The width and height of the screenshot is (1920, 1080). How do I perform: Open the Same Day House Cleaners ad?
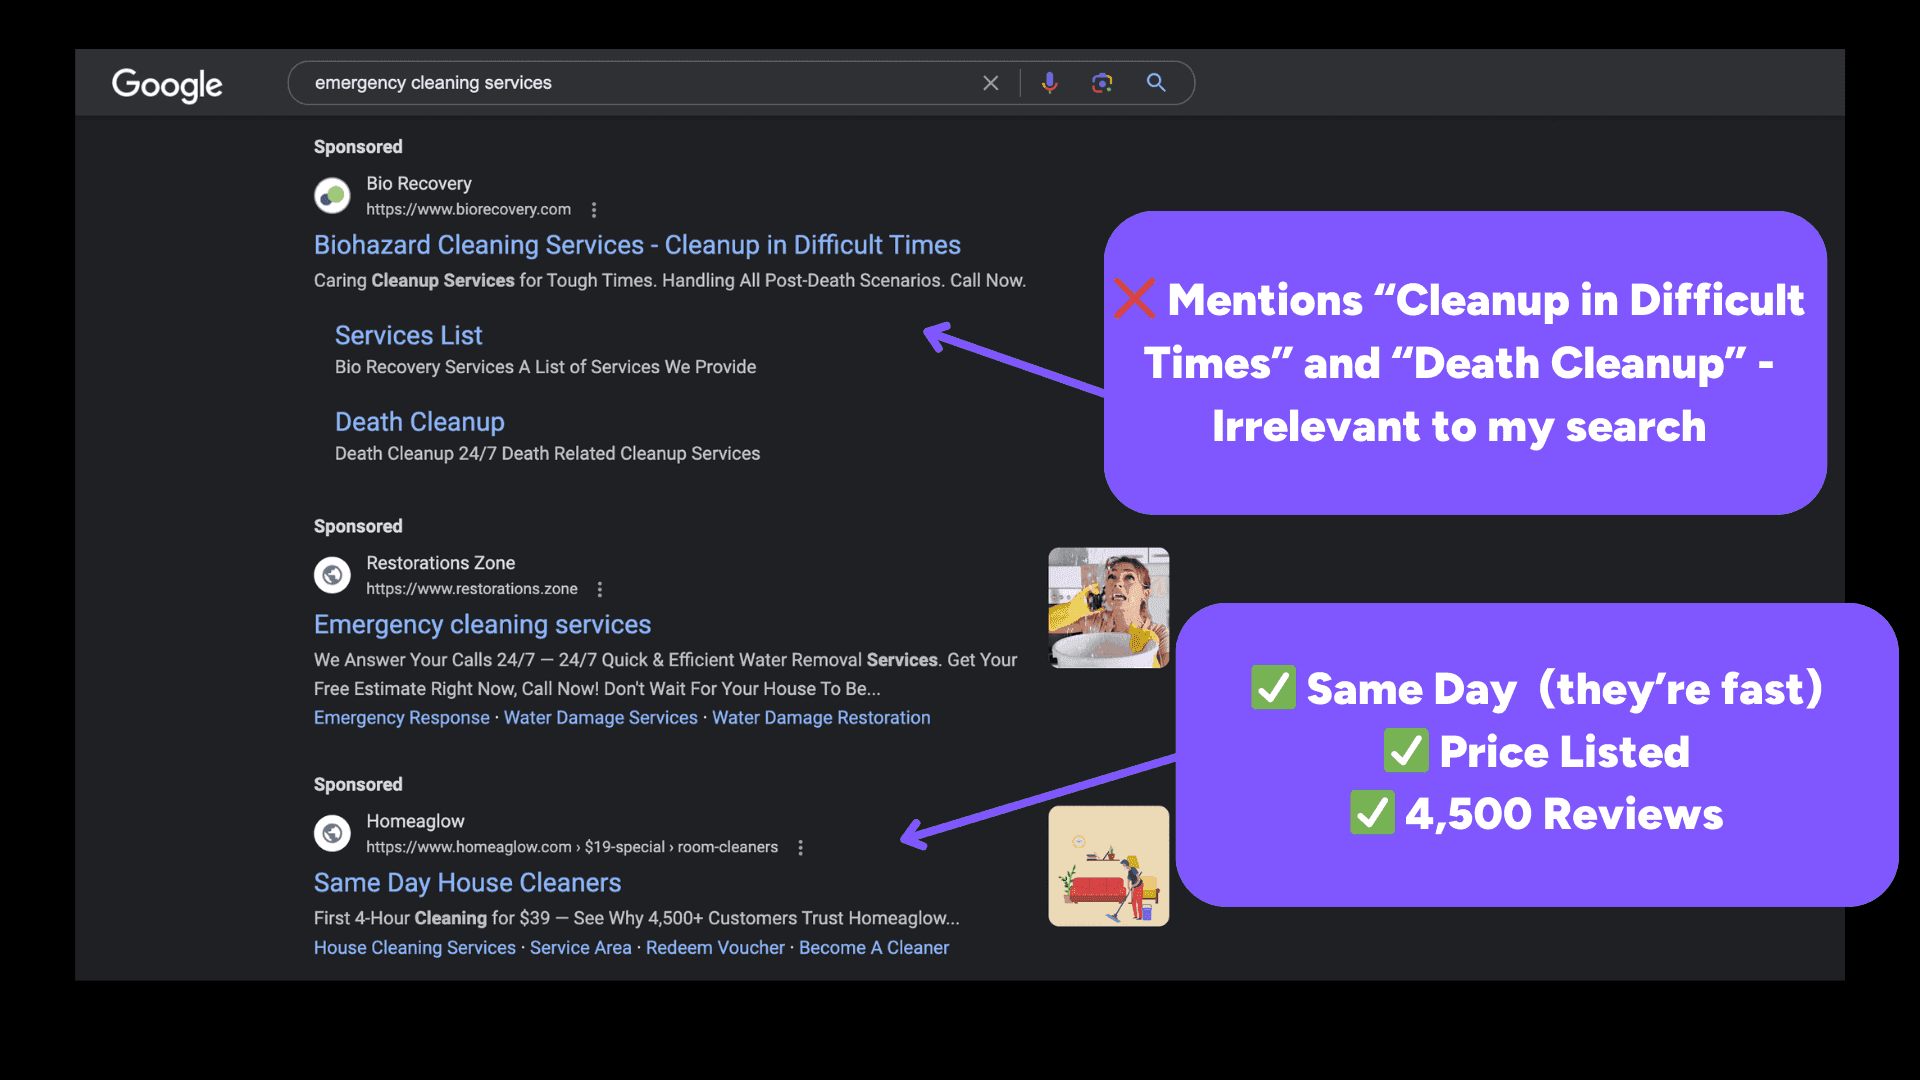(x=467, y=882)
